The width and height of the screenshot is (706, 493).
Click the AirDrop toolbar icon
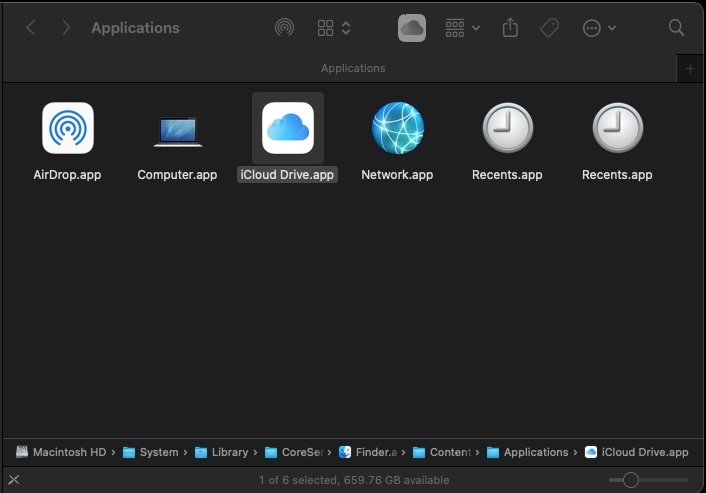284,28
